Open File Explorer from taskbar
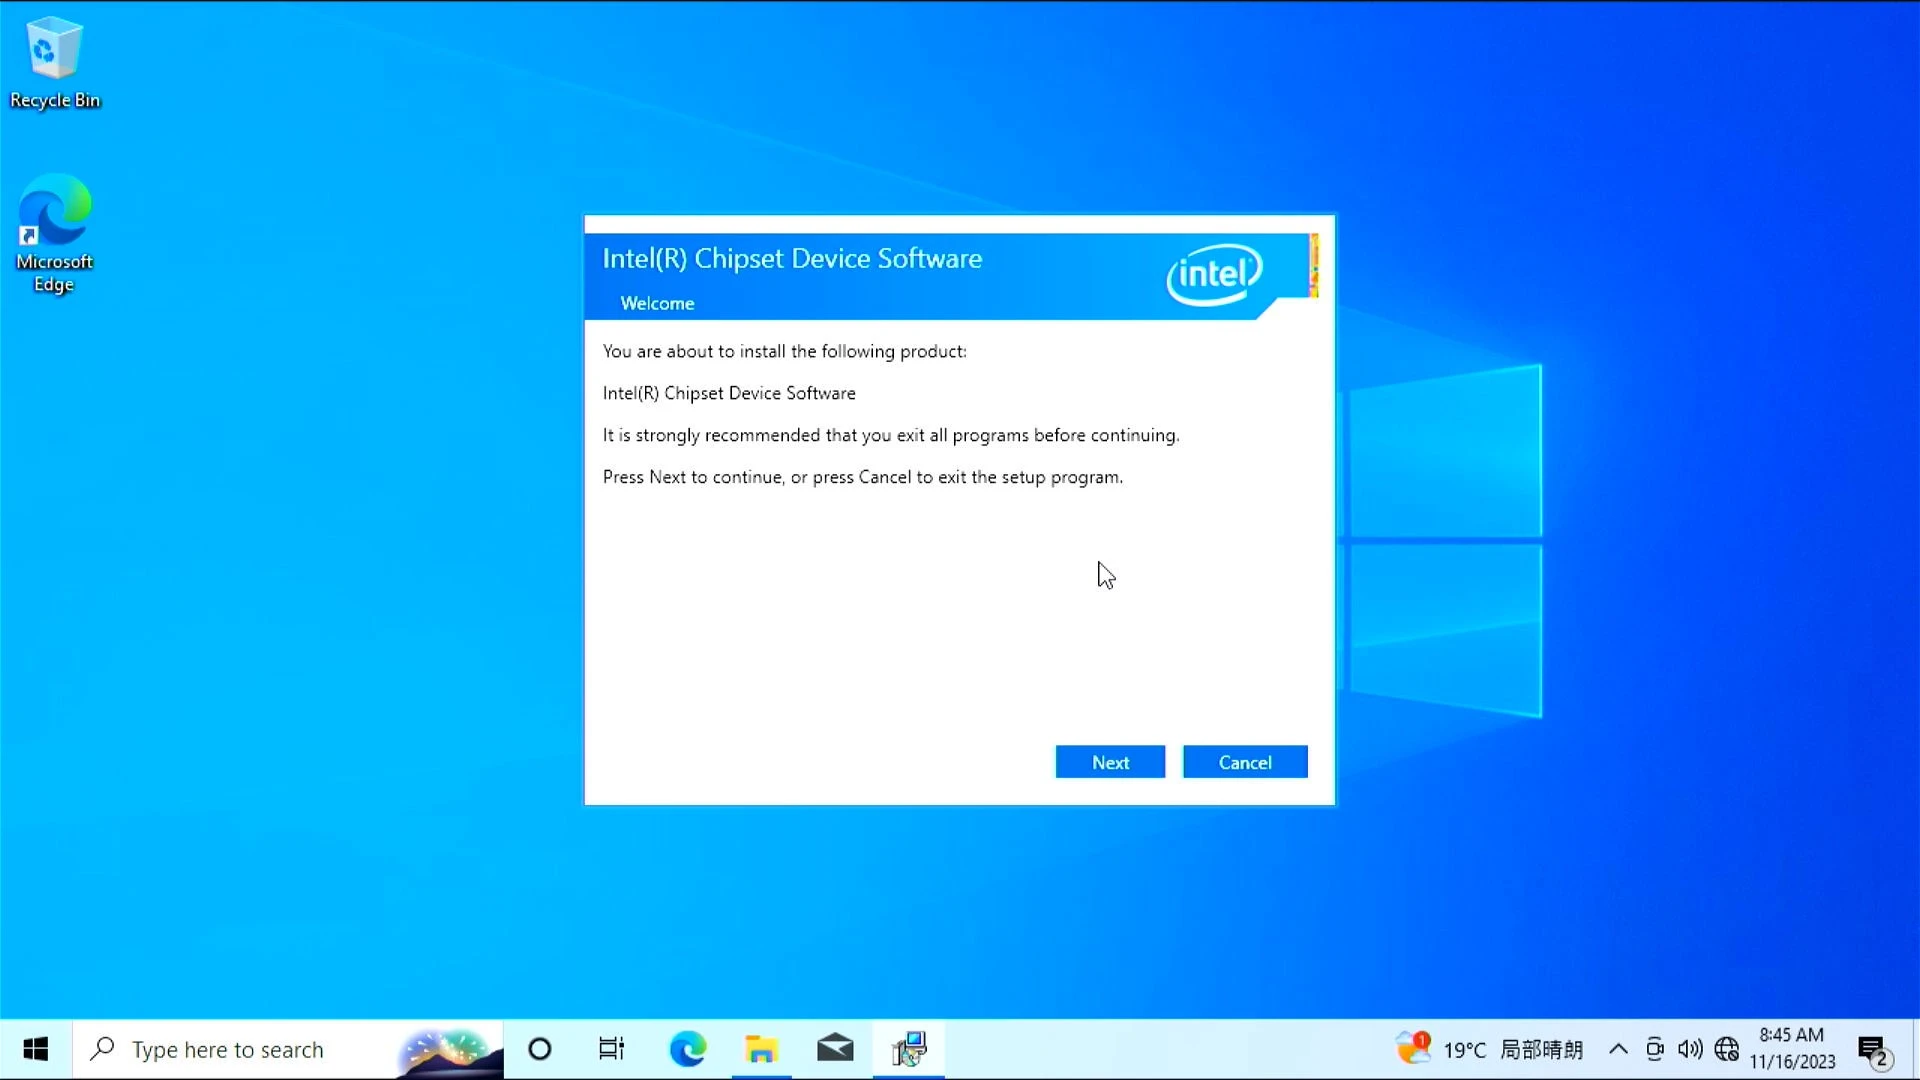This screenshot has height=1080, width=1920. click(761, 1048)
